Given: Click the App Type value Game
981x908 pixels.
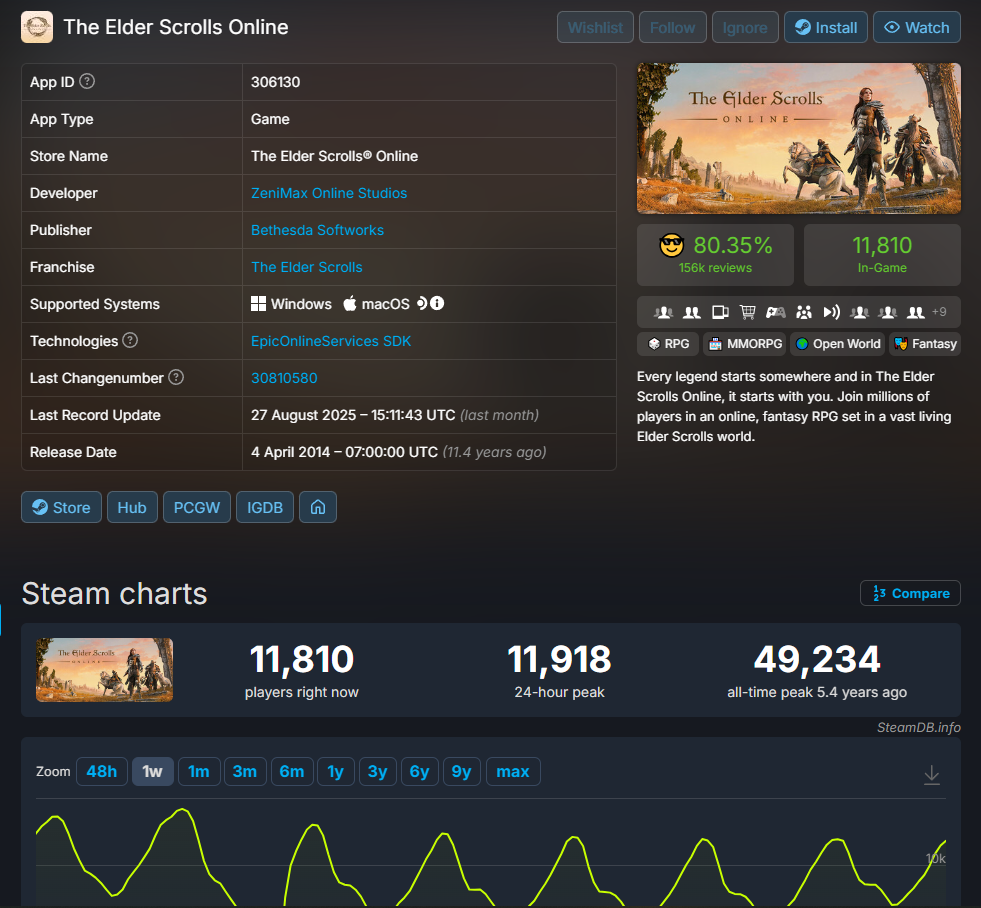Looking at the screenshot, I should (x=270, y=119).
